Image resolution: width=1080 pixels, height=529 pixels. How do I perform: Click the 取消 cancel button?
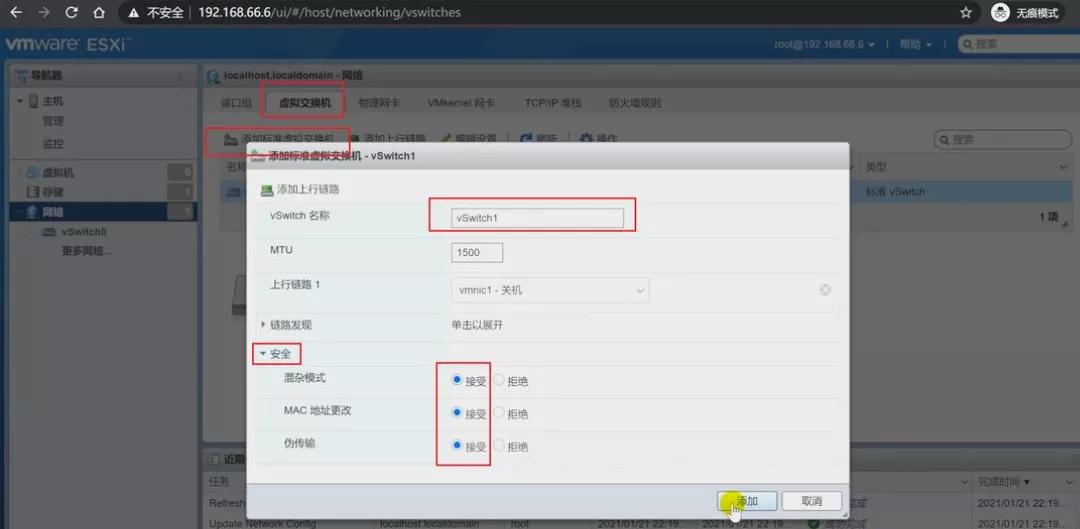point(811,501)
